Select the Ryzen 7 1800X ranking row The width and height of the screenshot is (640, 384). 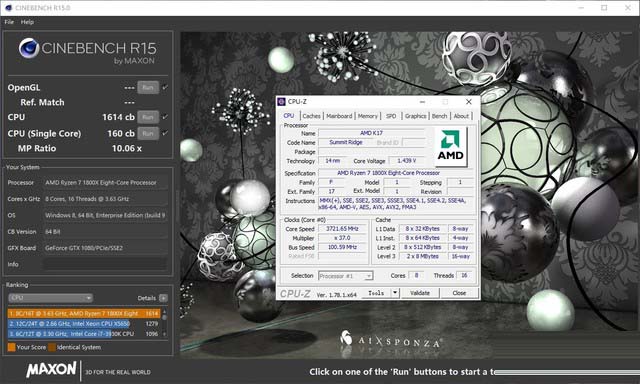[x=84, y=313]
